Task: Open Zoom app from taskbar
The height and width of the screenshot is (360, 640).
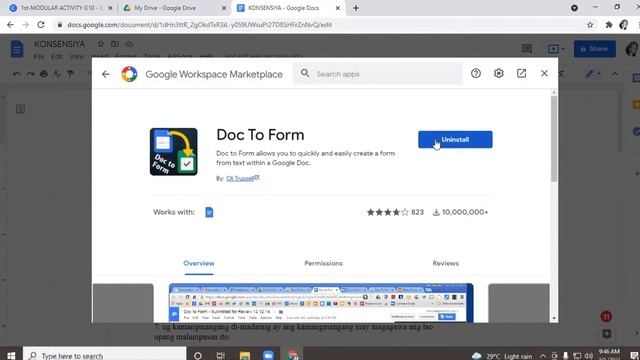Action: pos(269,356)
